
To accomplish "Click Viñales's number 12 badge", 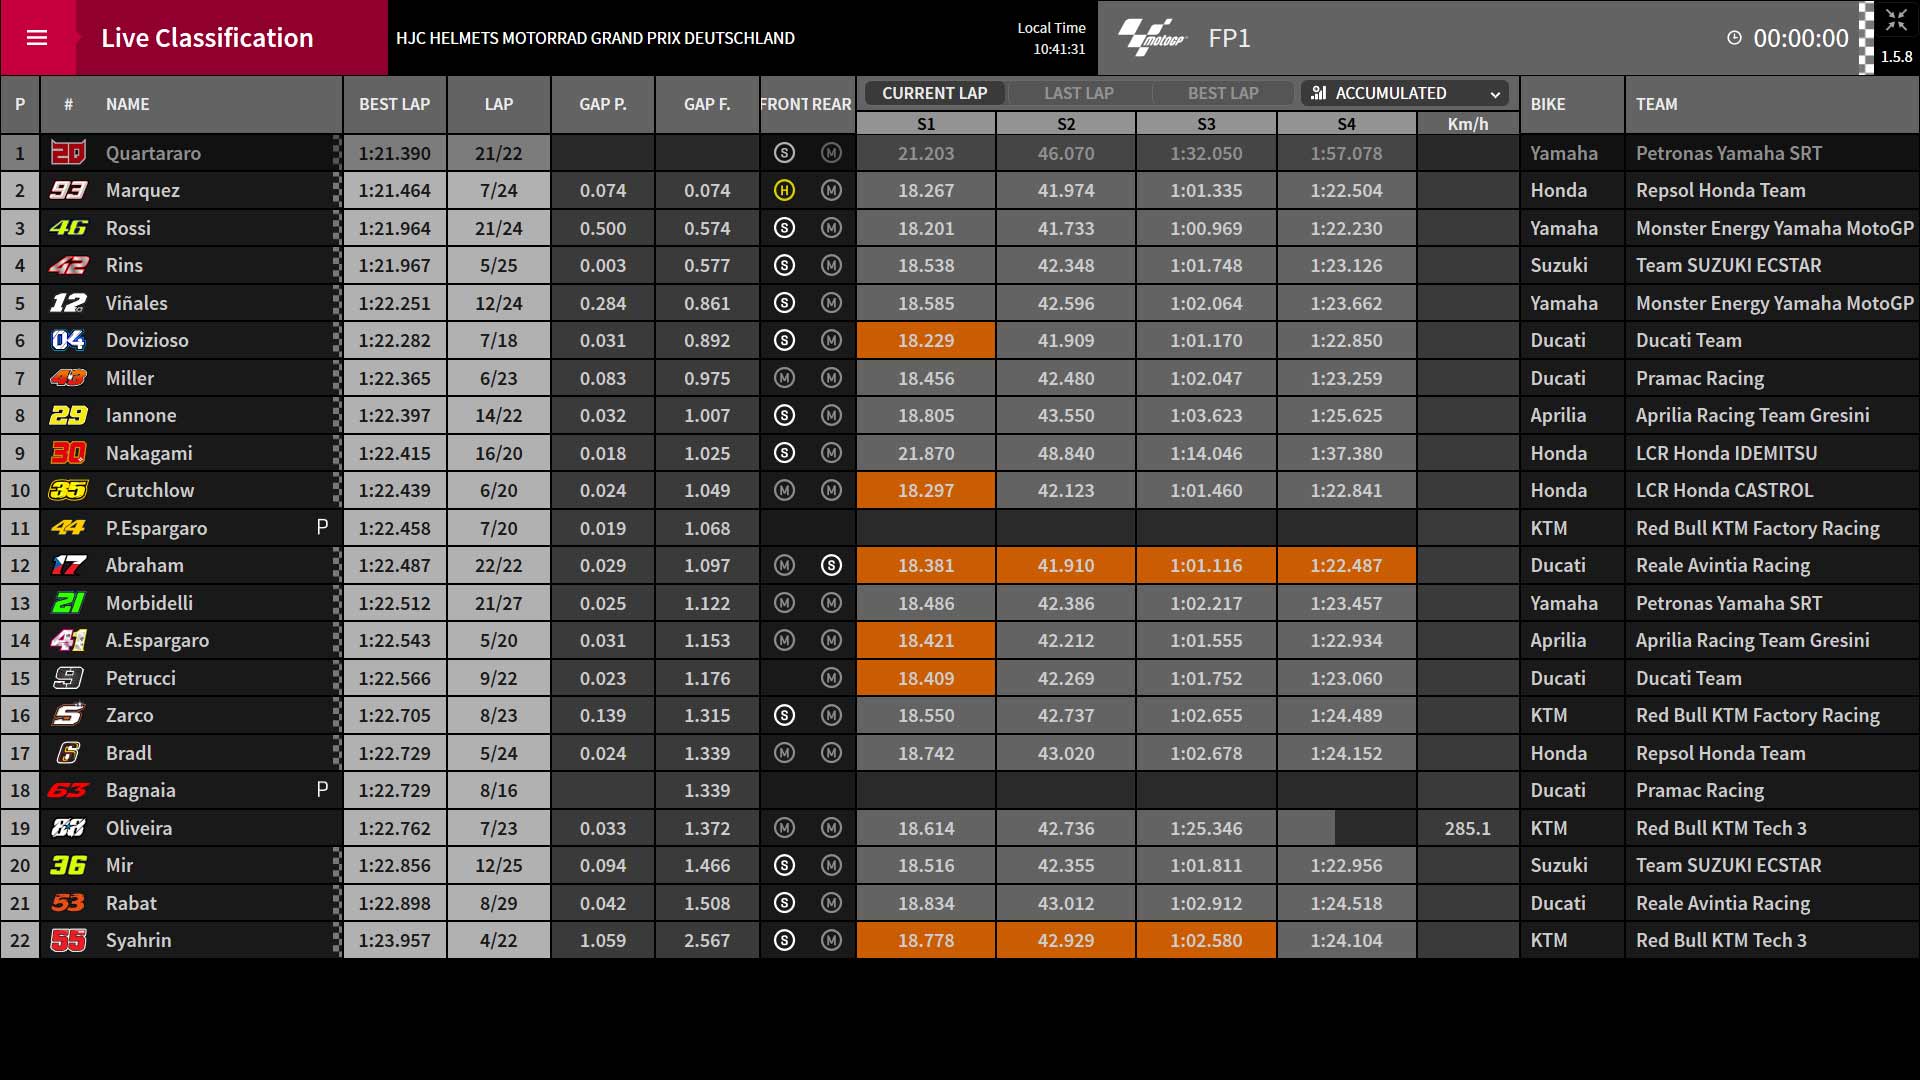I will pos(68,303).
